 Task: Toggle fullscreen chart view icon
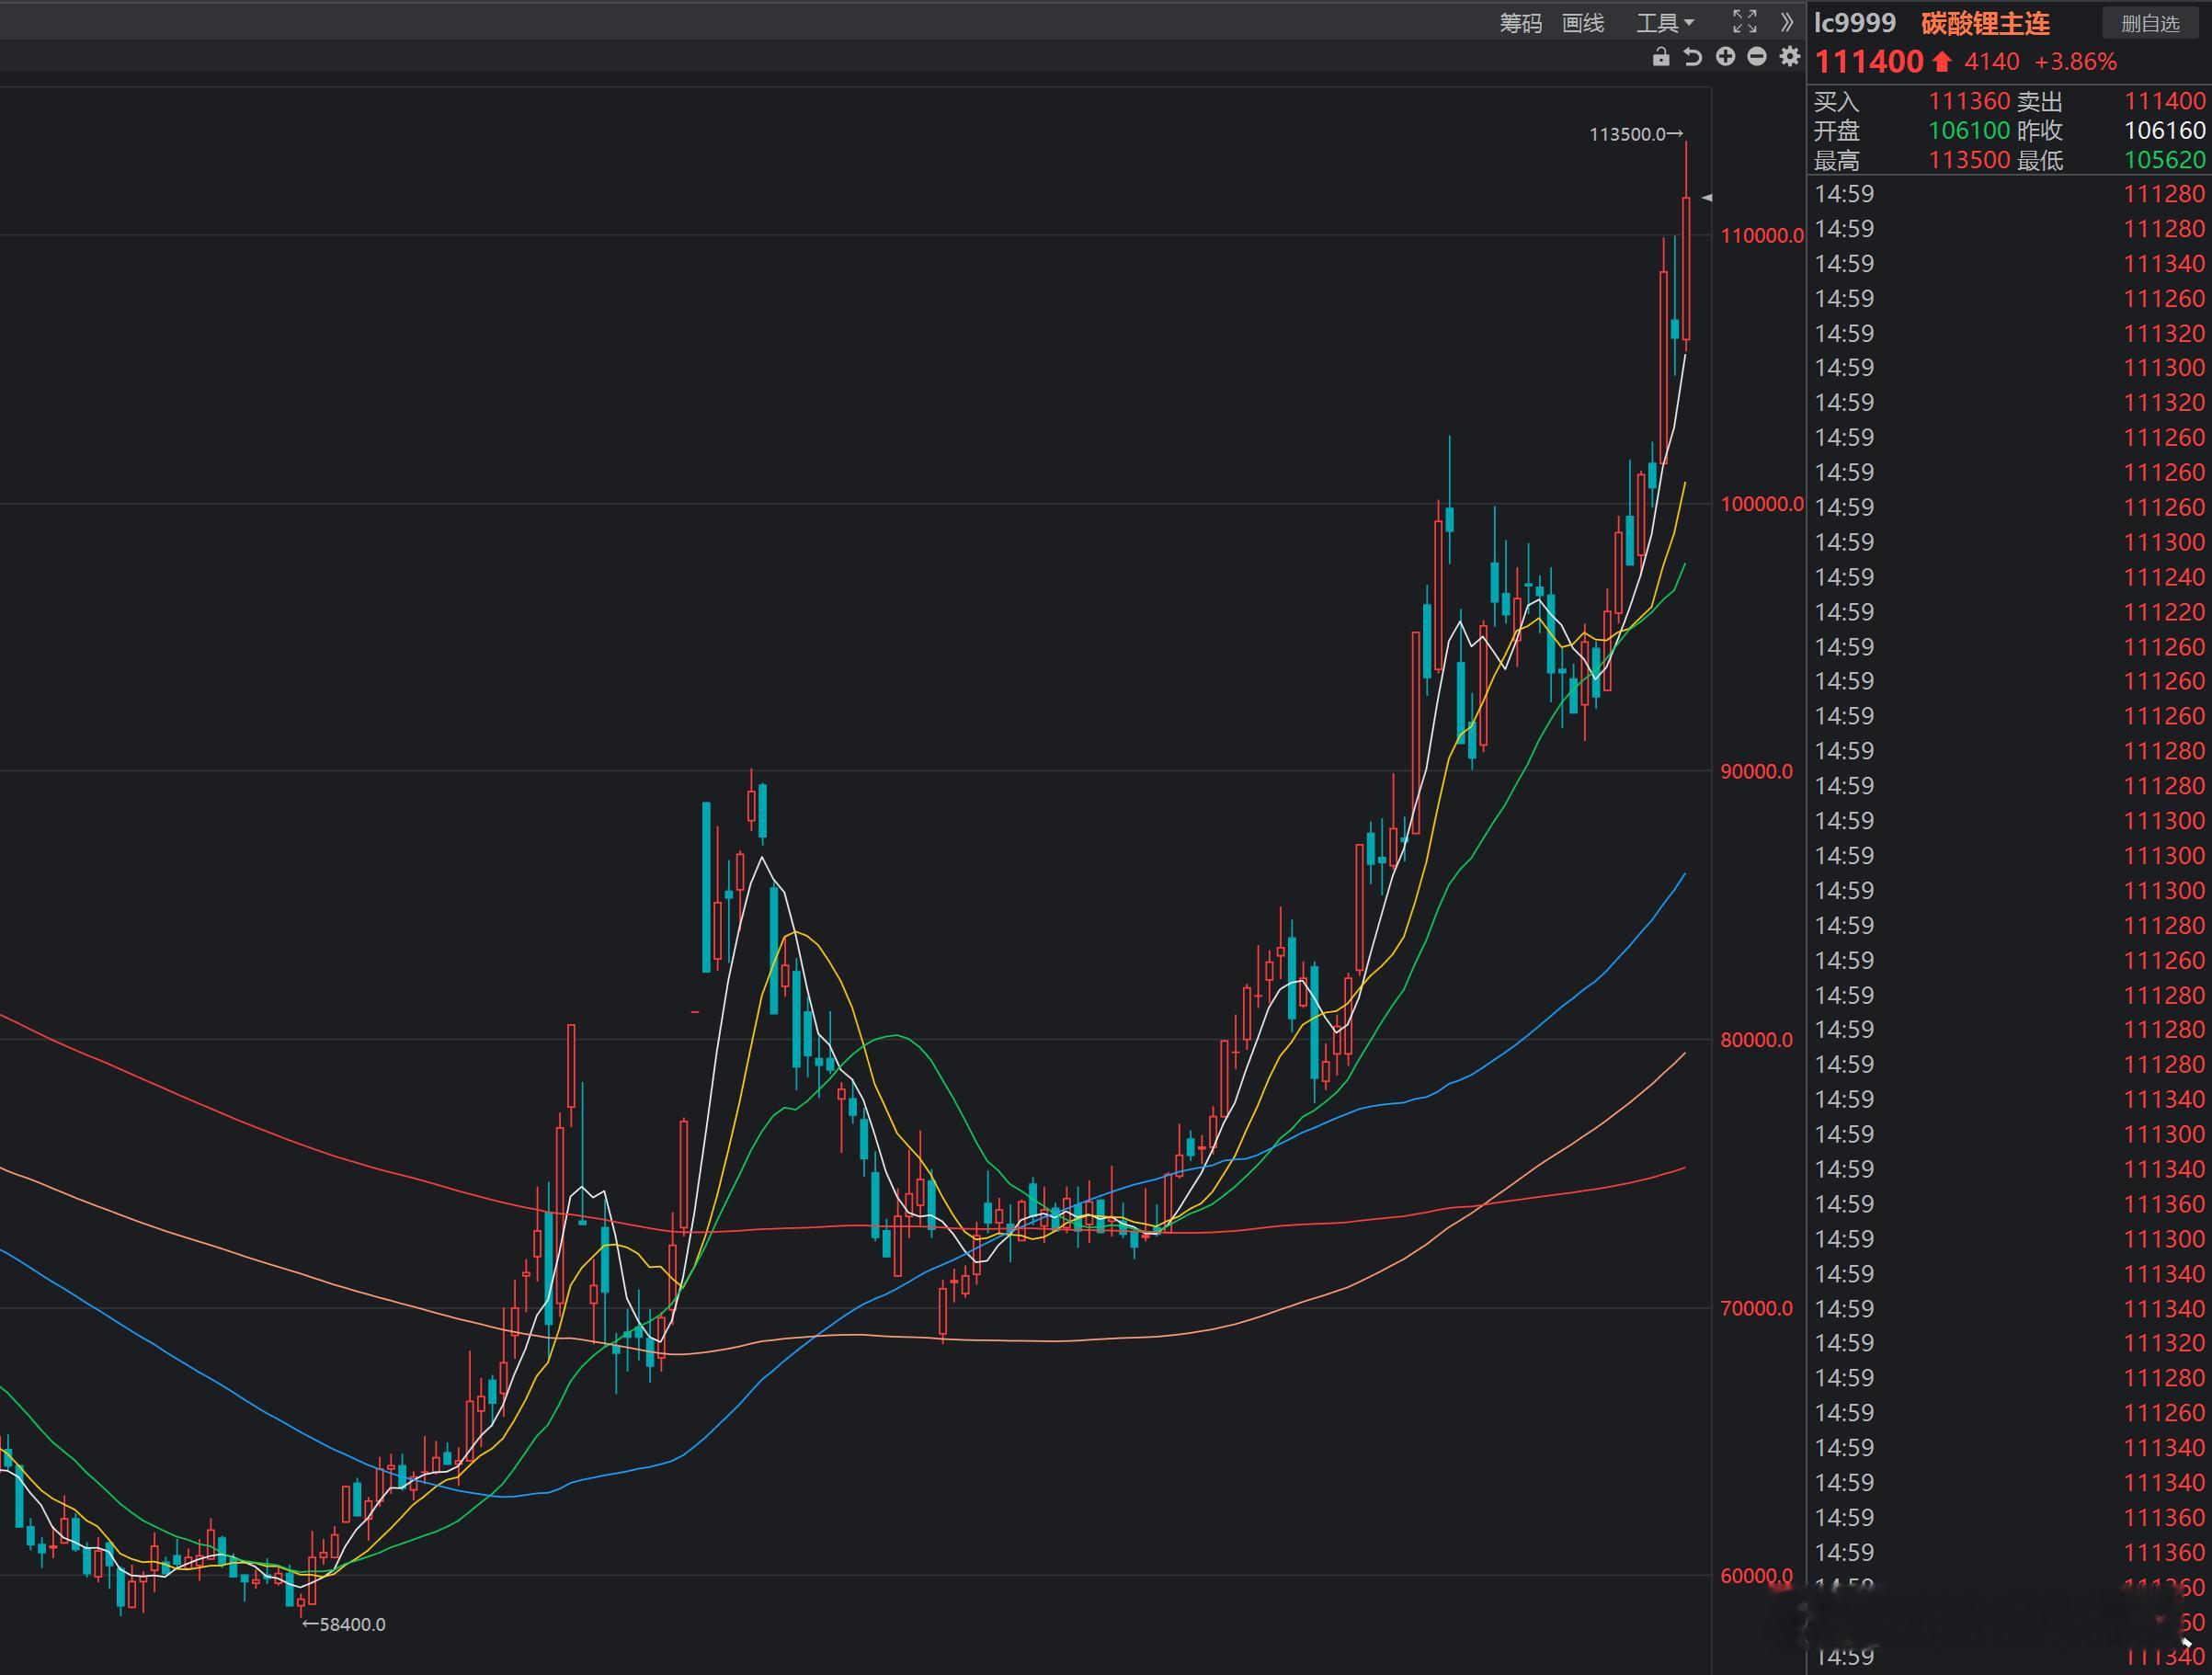click(x=1744, y=22)
